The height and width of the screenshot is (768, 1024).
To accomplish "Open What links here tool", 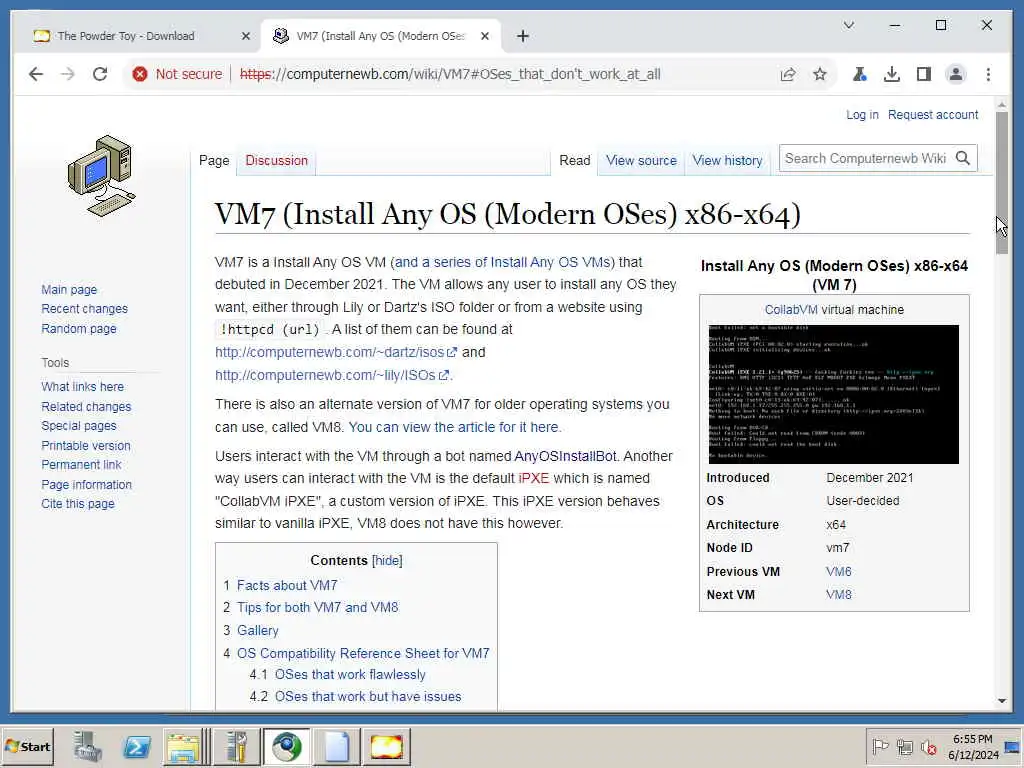I will [82, 387].
